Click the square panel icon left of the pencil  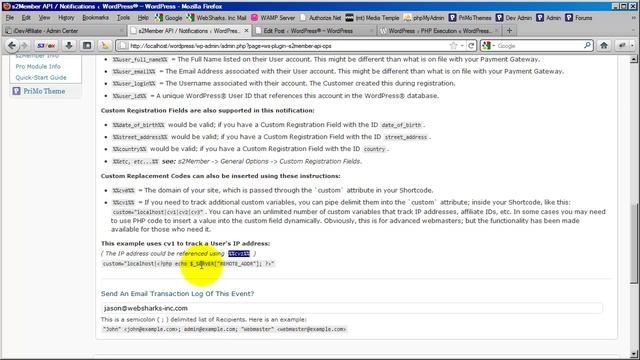(x=87, y=46)
